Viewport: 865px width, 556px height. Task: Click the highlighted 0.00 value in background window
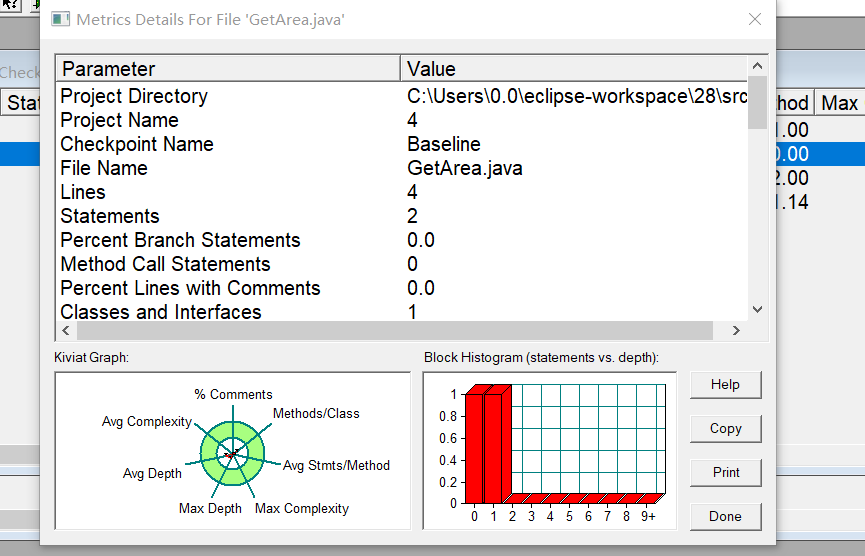791,154
